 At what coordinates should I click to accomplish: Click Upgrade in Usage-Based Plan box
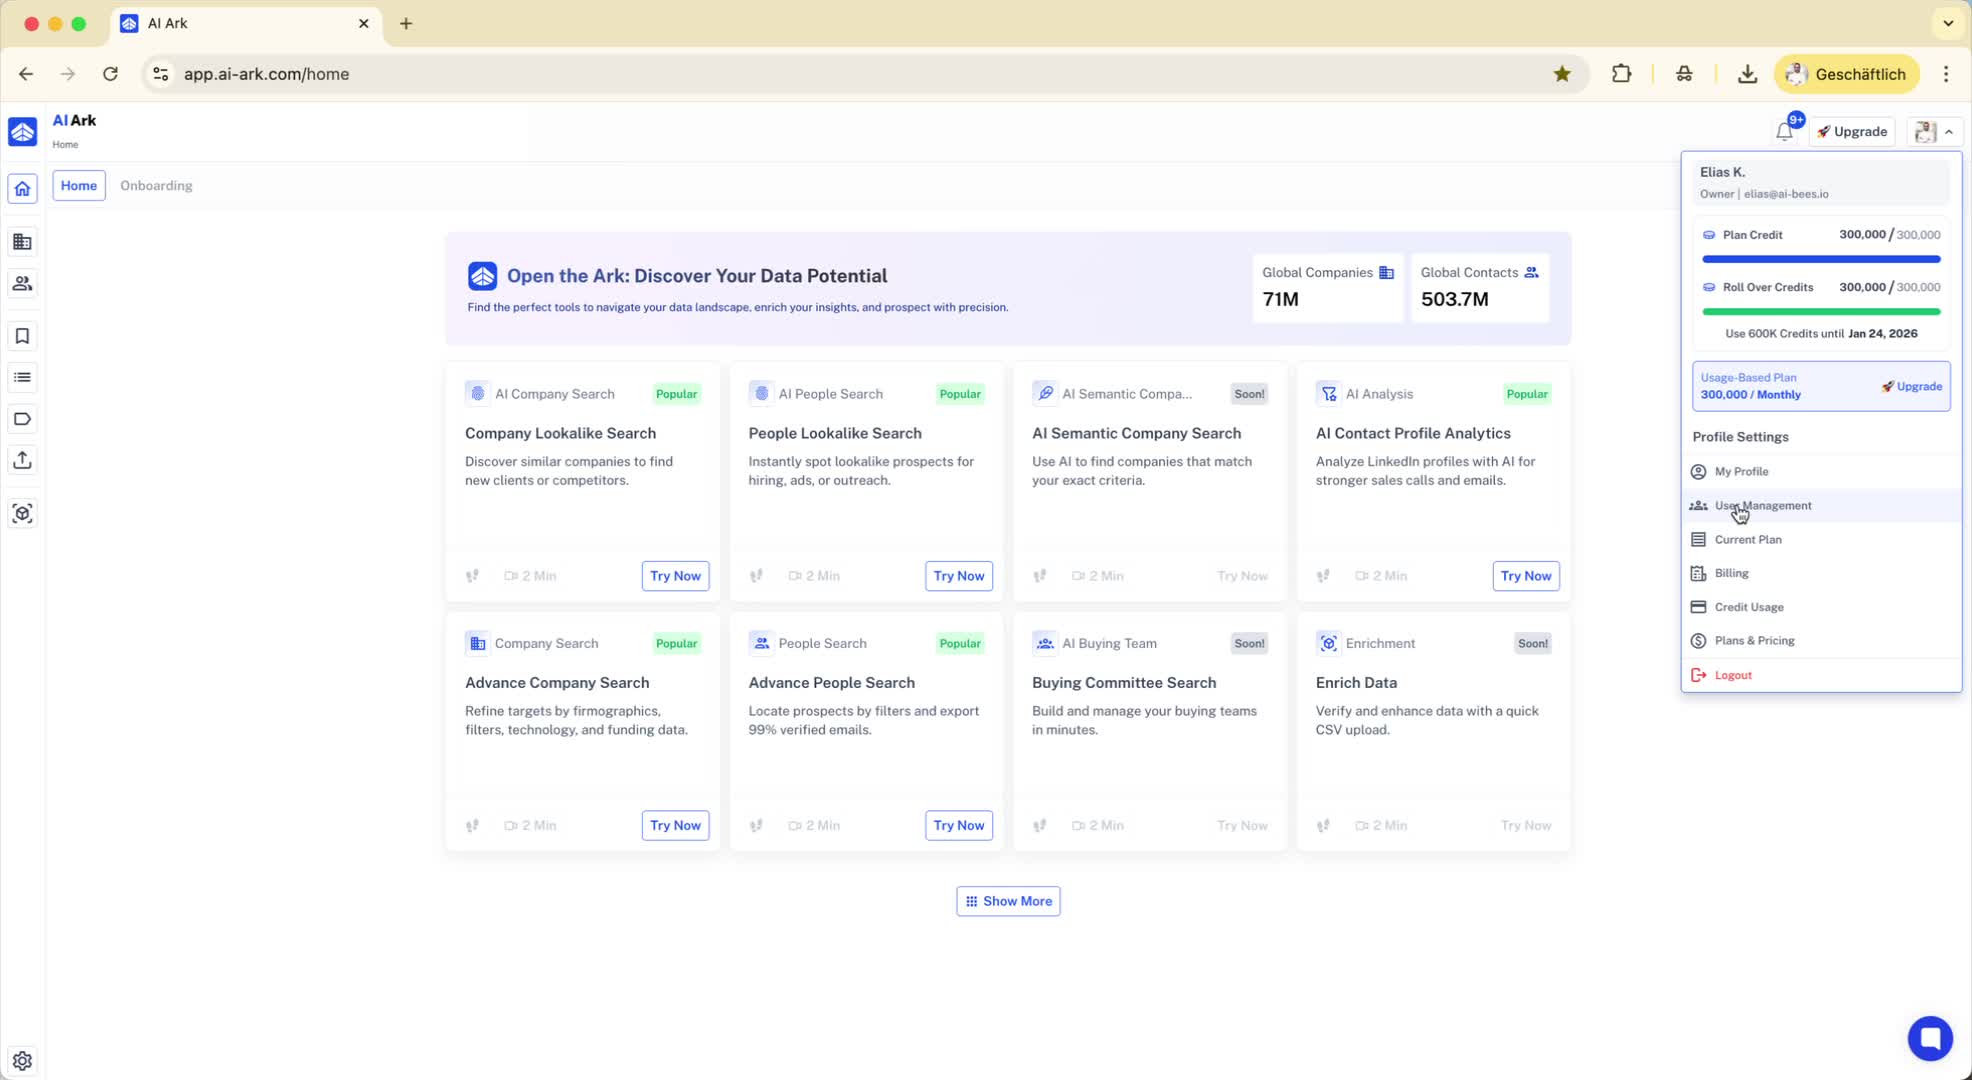(1912, 386)
